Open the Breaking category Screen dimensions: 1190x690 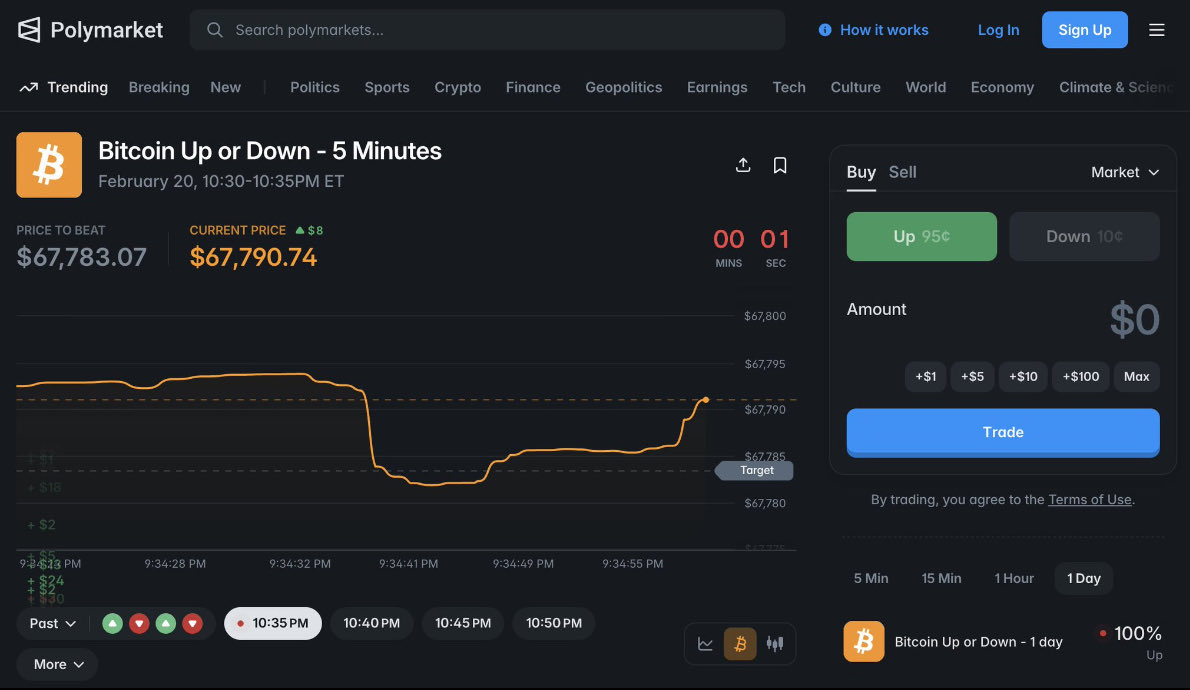click(159, 87)
